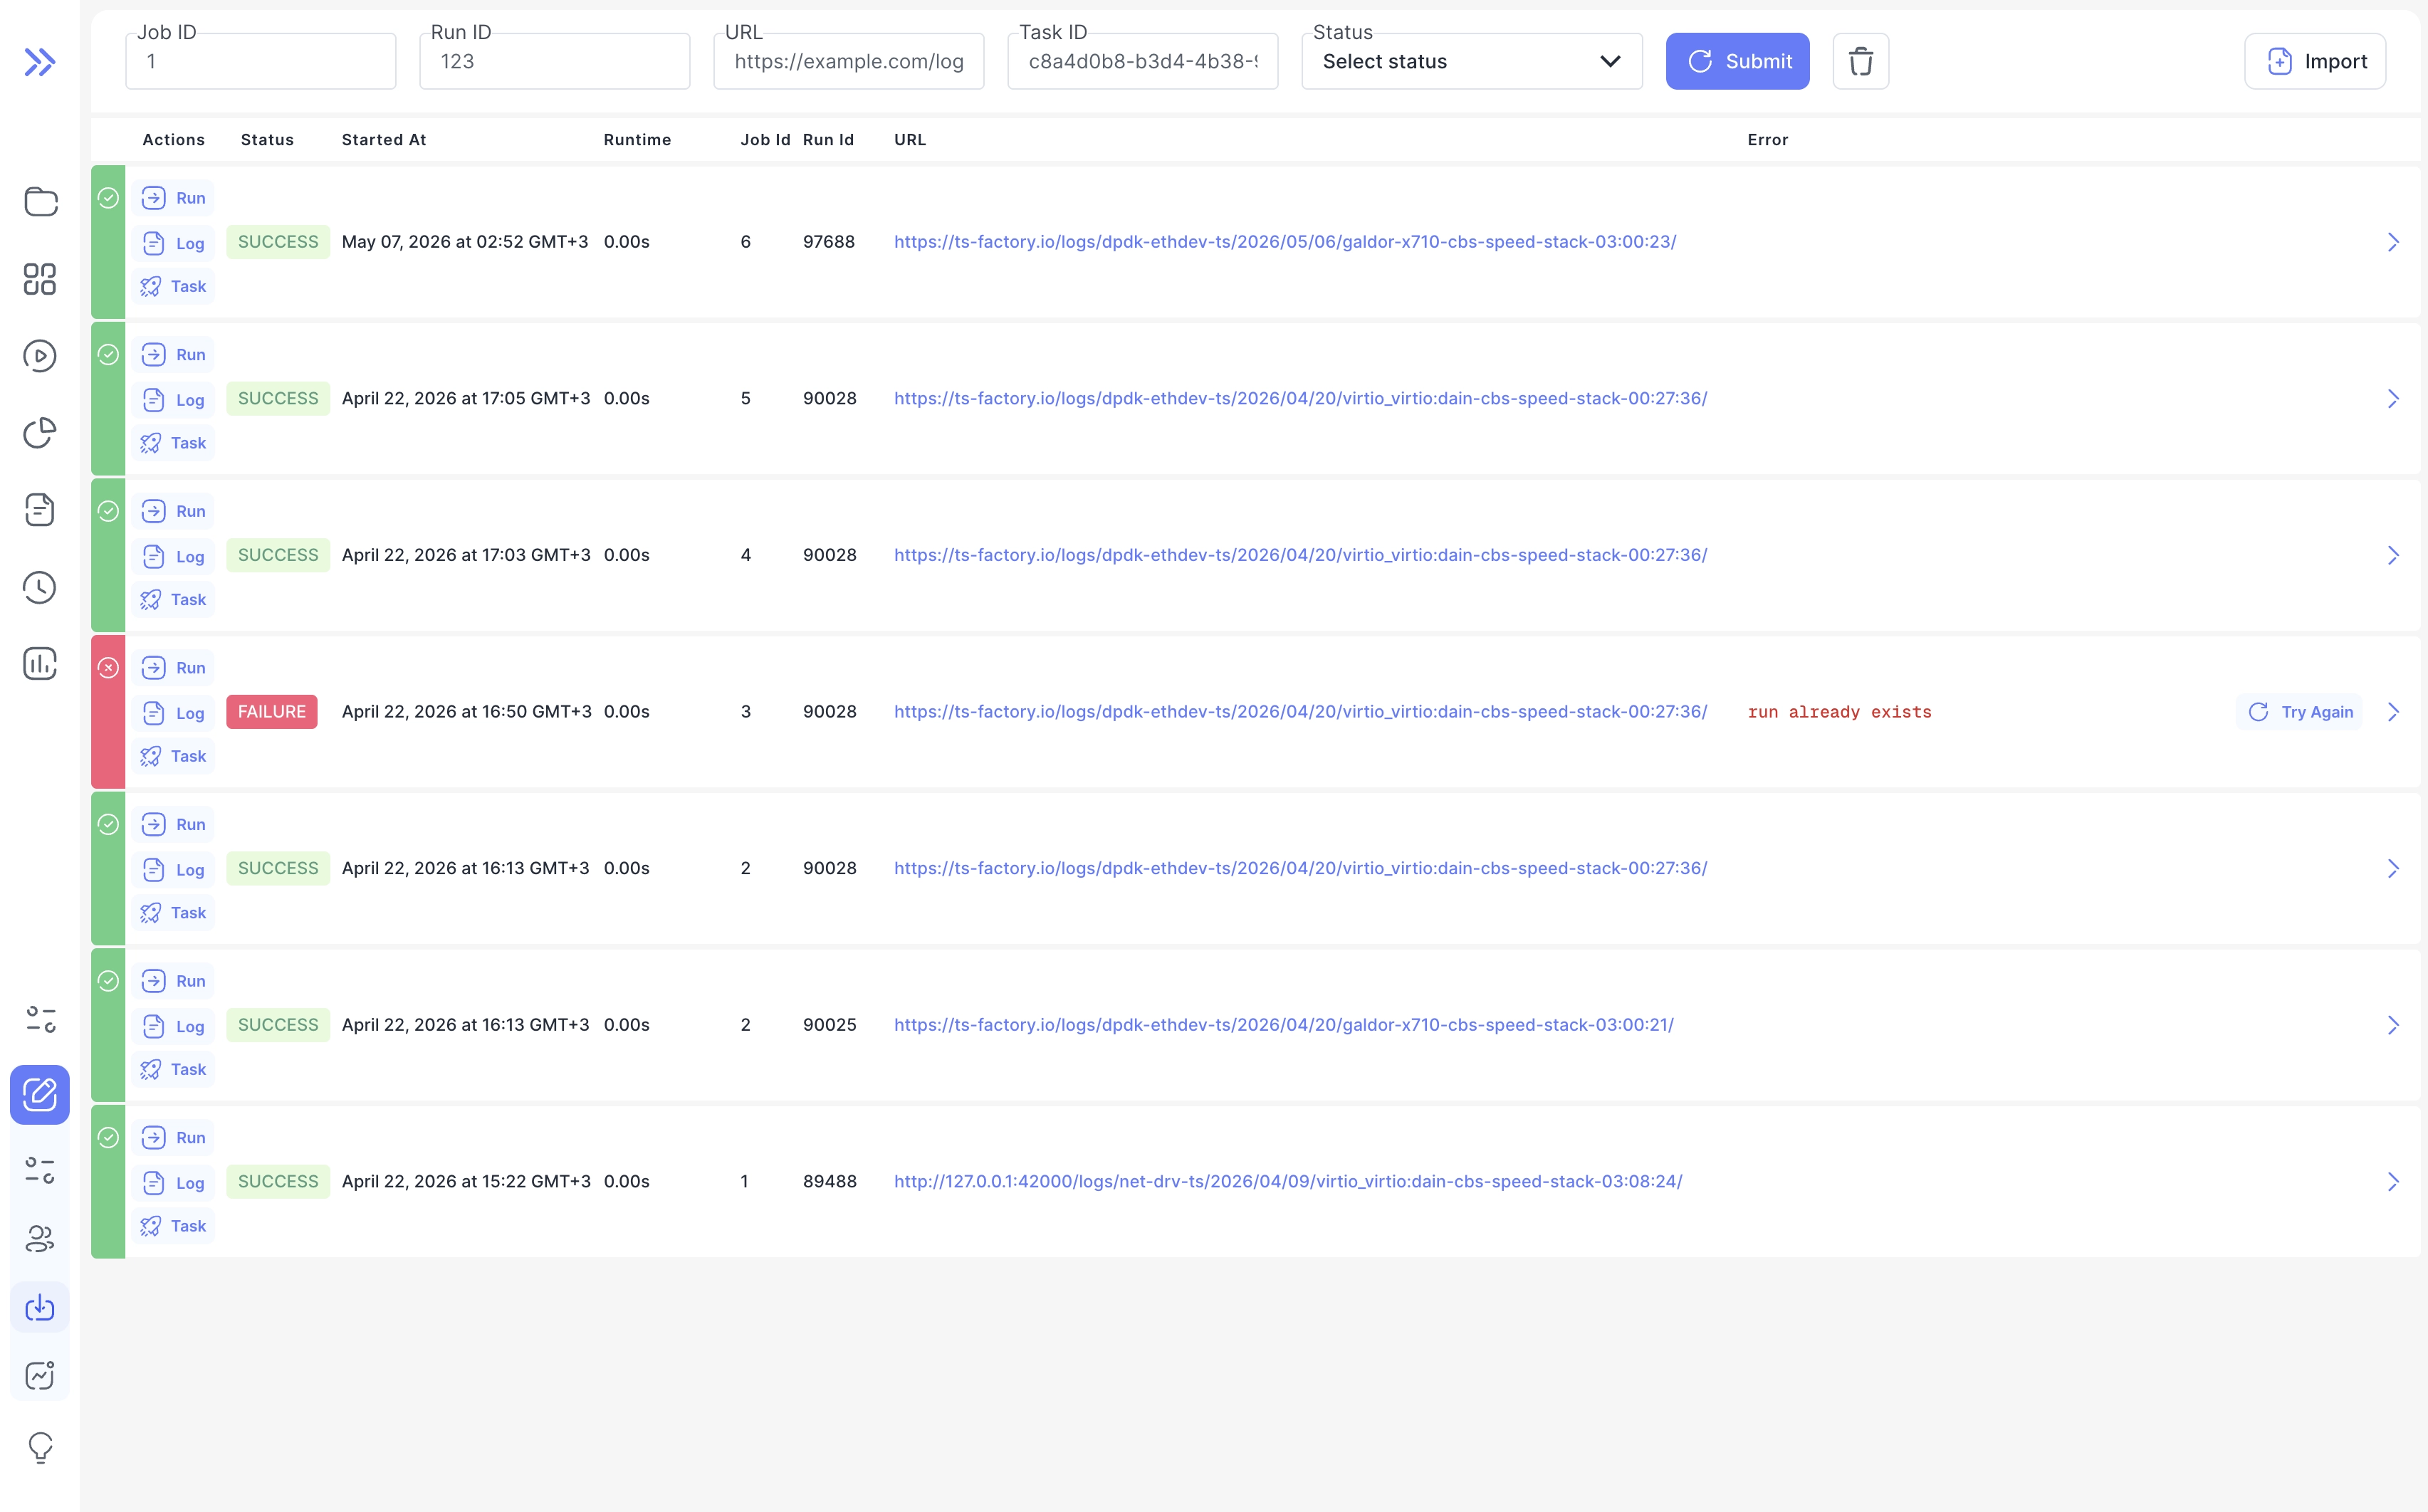The width and height of the screenshot is (2428, 1512).
Task: Expand the job 5 row chevron
Action: coord(2393,399)
